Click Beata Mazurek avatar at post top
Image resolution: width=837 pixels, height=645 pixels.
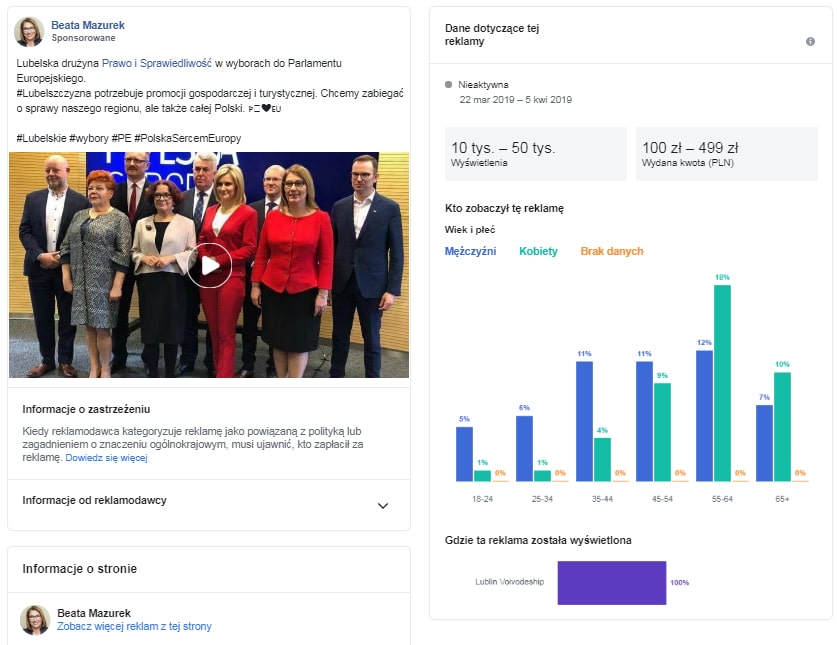[29, 32]
